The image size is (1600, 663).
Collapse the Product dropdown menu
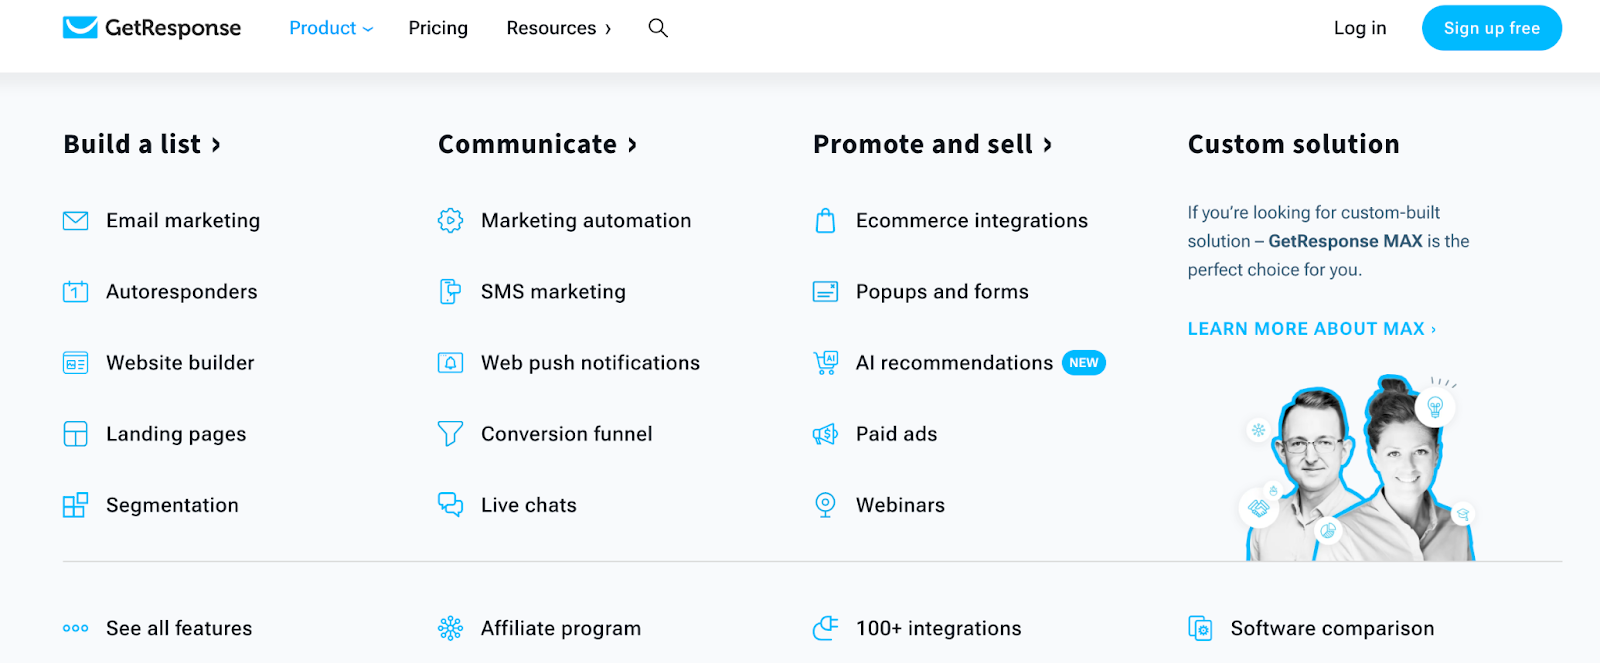tap(331, 28)
